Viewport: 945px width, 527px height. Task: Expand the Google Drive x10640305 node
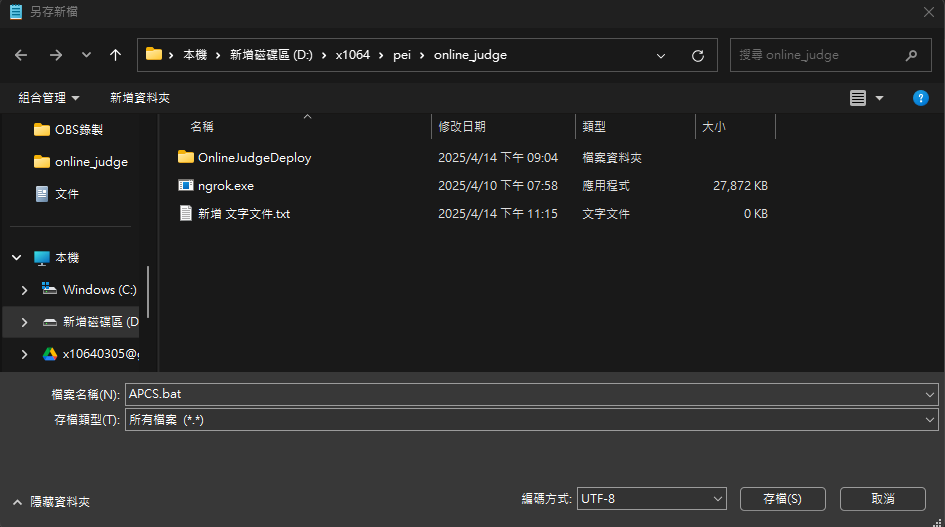(x=24, y=354)
